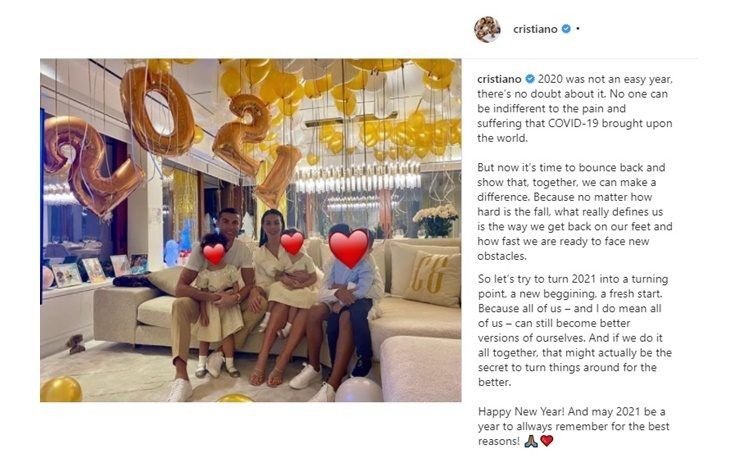This screenshot has width=738, height=462.
Task: Click the middle heart sticker on the photo
Action: 292,243
